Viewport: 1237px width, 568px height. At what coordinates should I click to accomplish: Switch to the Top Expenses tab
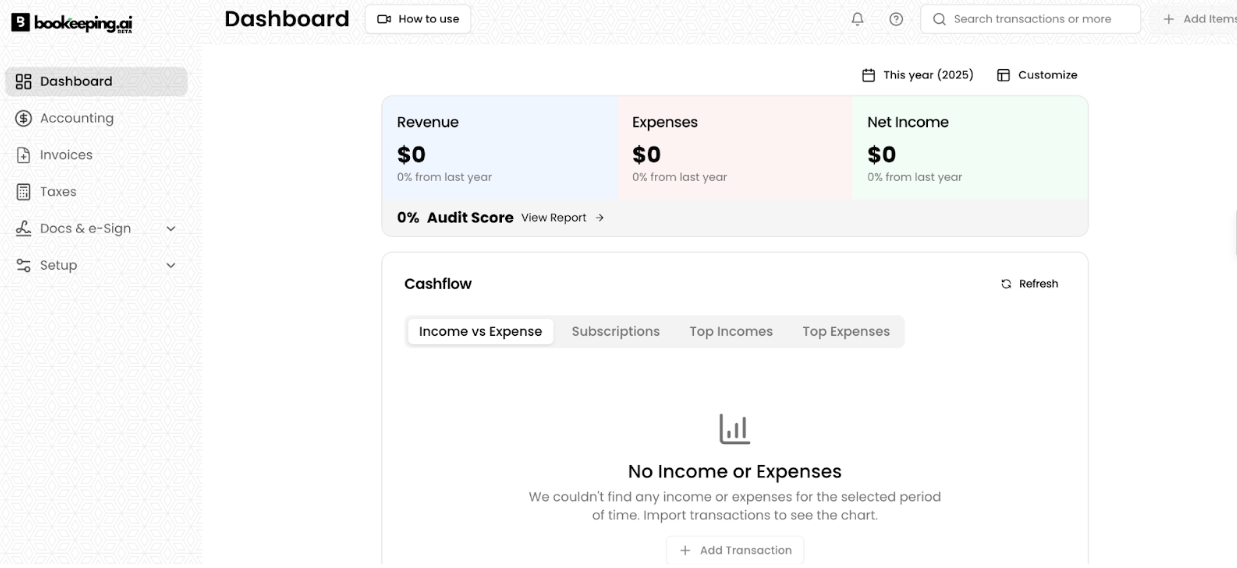click(x=846, y=332)
